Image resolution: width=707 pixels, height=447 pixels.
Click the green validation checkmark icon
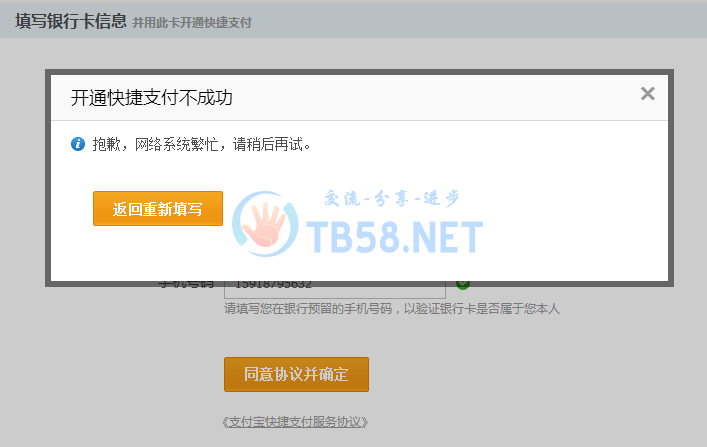[463, 286]
